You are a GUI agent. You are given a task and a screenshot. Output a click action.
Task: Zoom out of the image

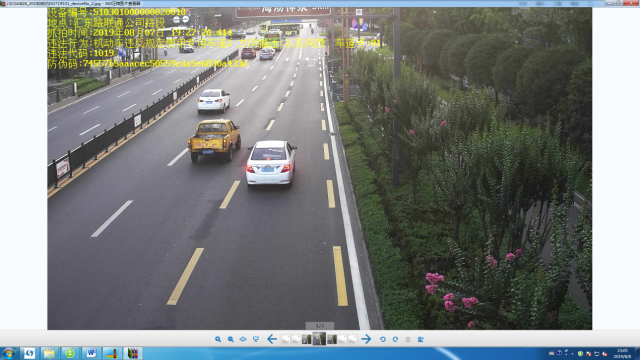pyautogui.click(x=231, y=339)
